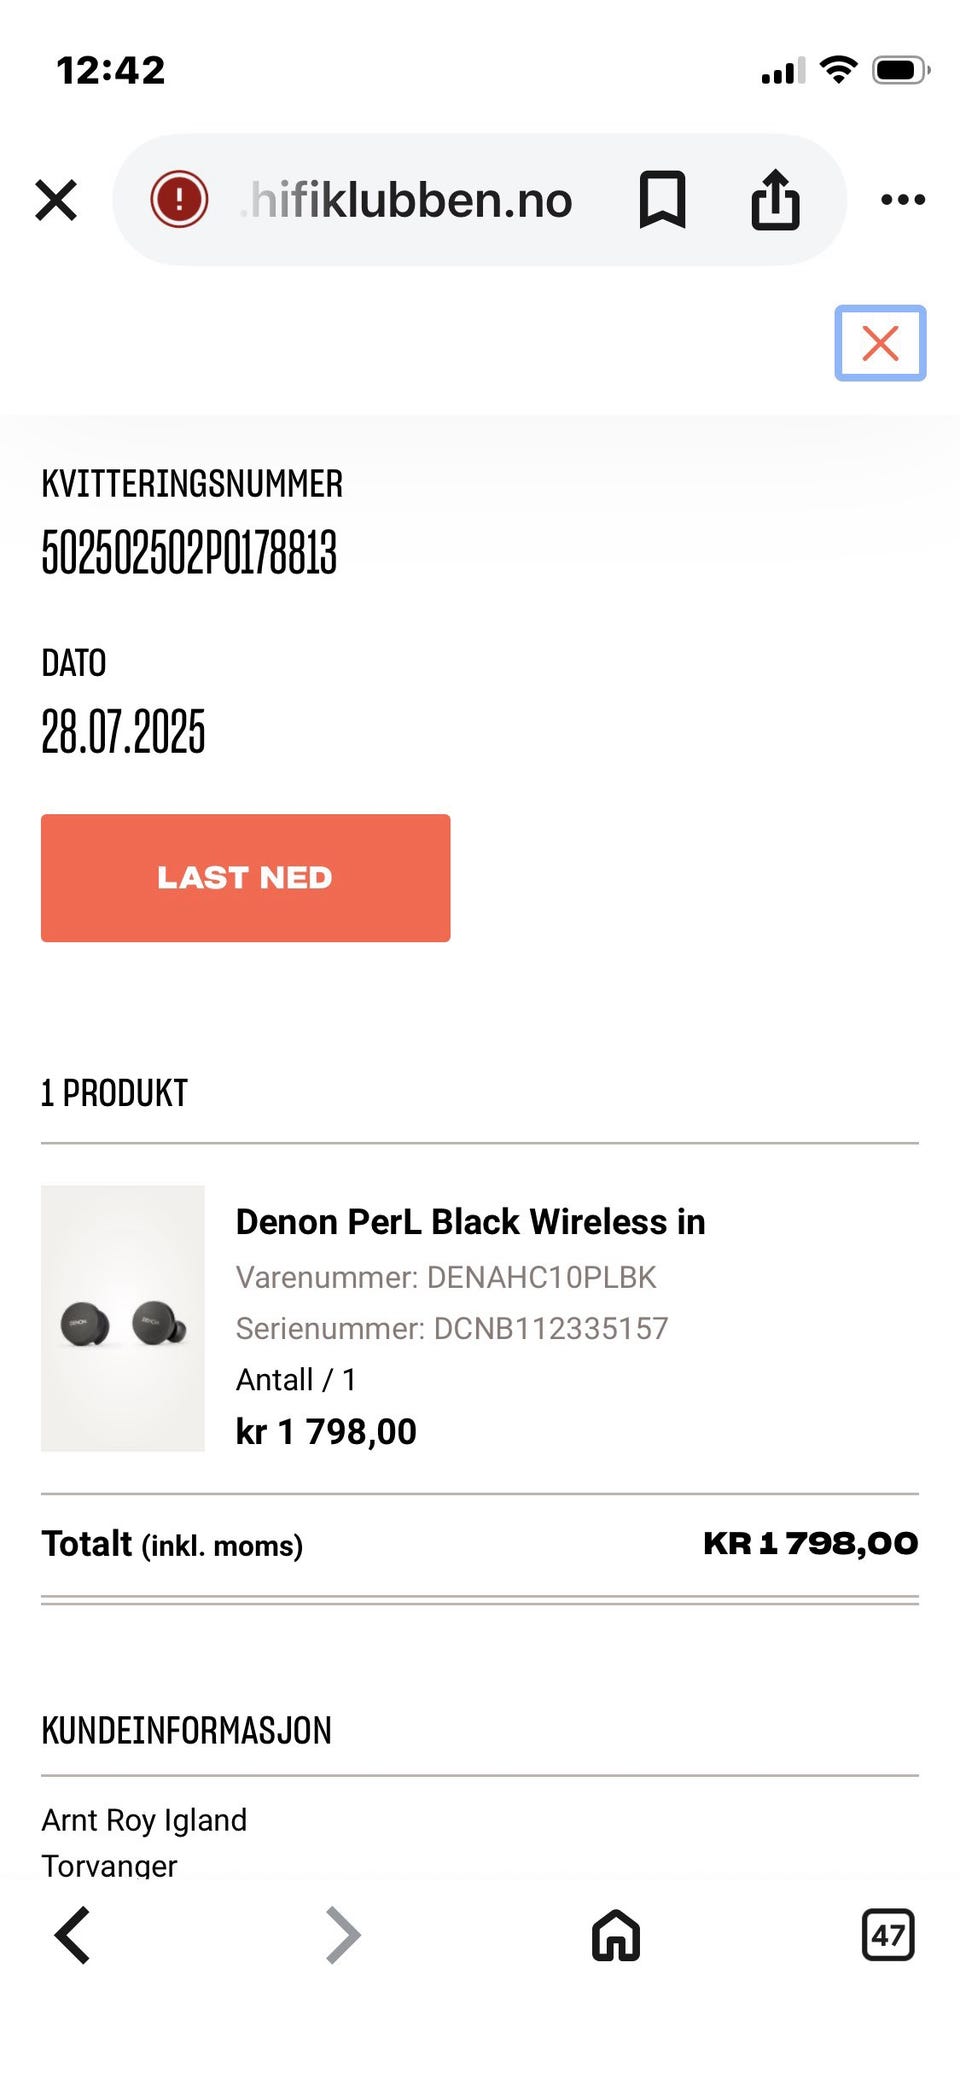This screenshot has width=960, height=2079.
Task: Open the Denon PerL earbuds thumbnail
Action: 123,1318
